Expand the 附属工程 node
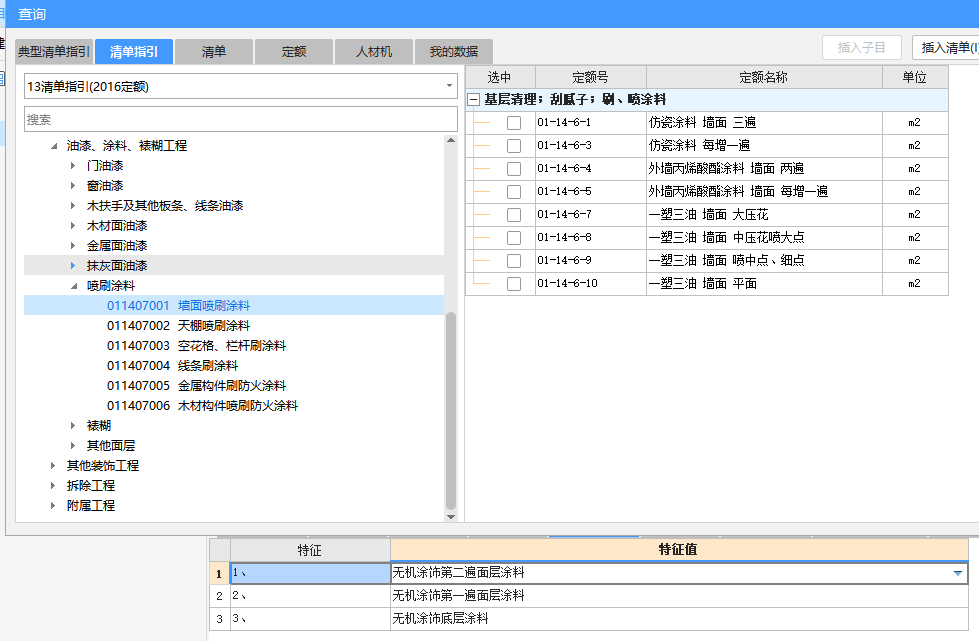The height and width of the screenshot is (641, 979). click(53, 506)
